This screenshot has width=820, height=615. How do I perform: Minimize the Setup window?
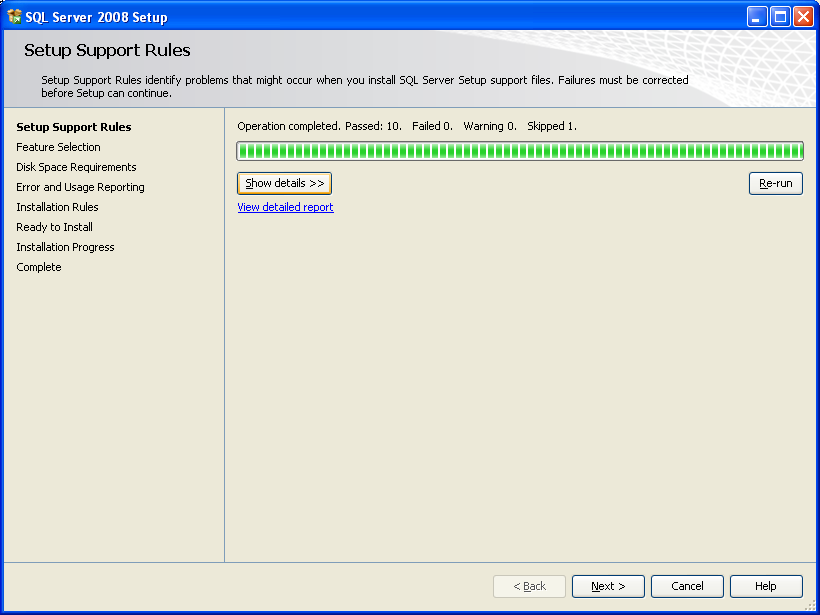click(x=756, y=17)
